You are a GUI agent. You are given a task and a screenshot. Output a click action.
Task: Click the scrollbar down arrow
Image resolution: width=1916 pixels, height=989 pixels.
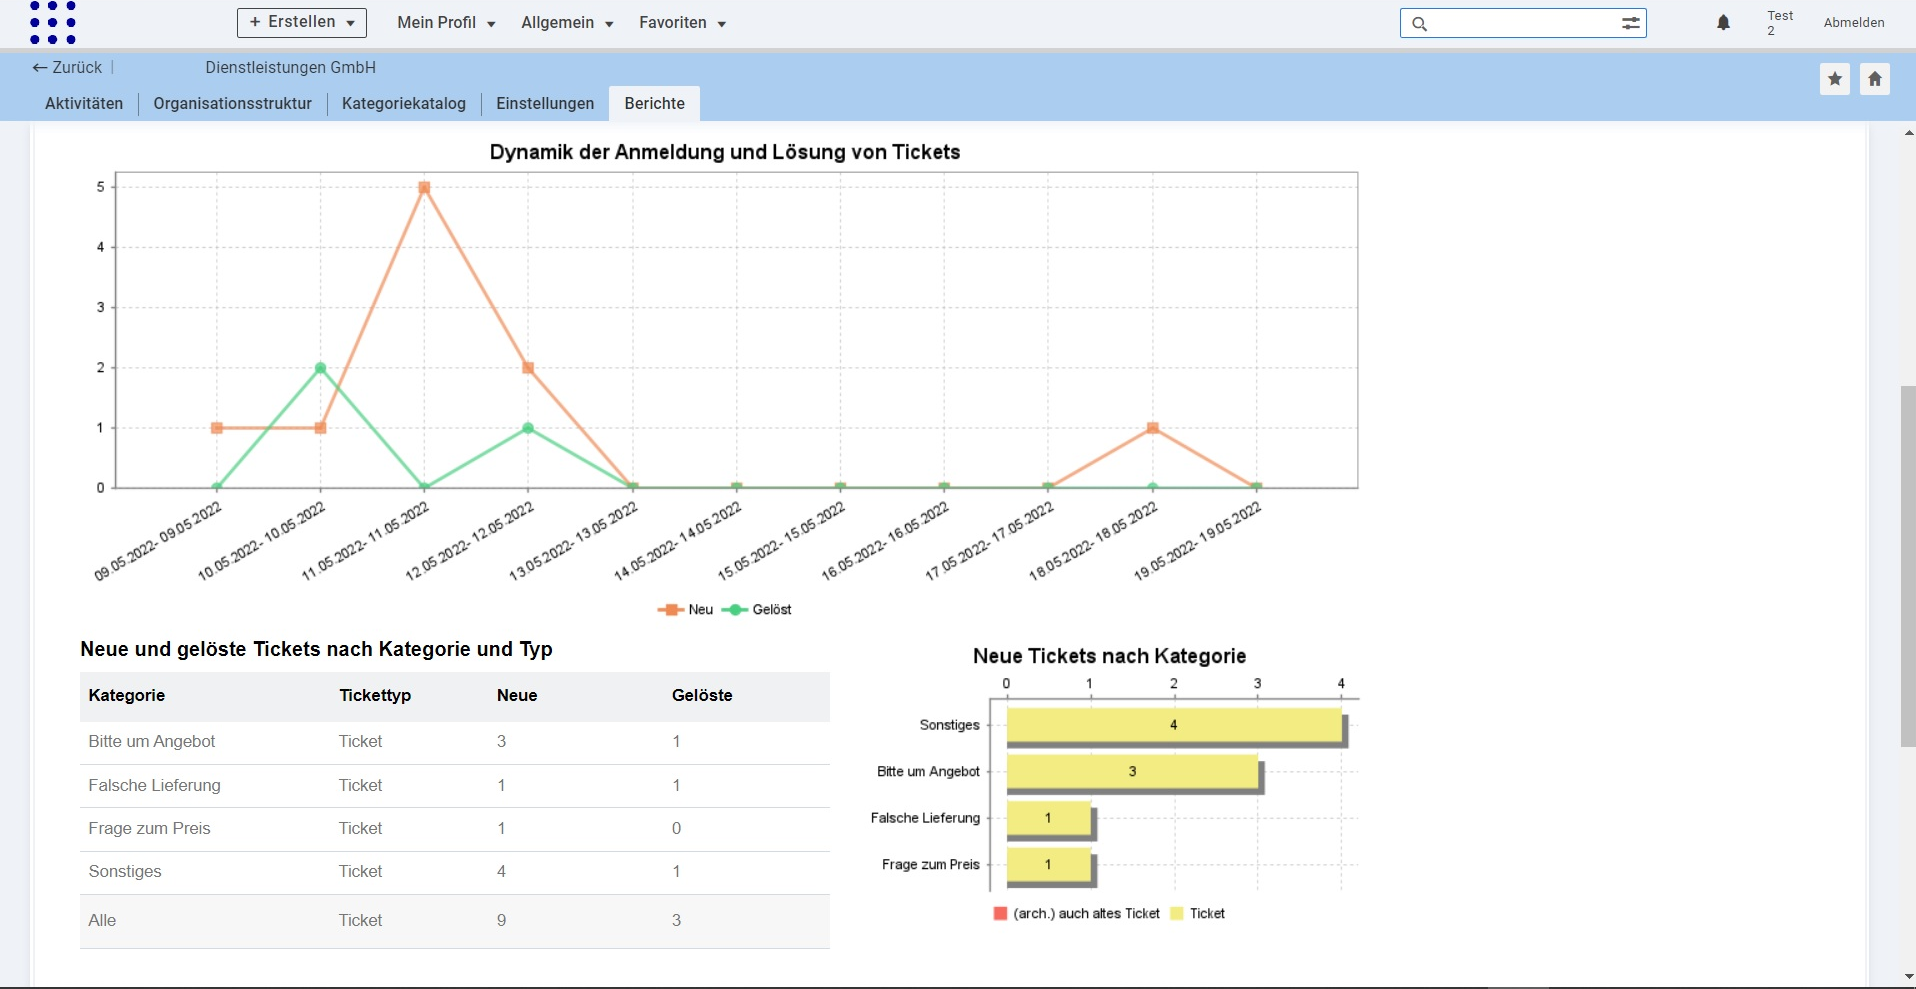click(x=1908, y=976)
